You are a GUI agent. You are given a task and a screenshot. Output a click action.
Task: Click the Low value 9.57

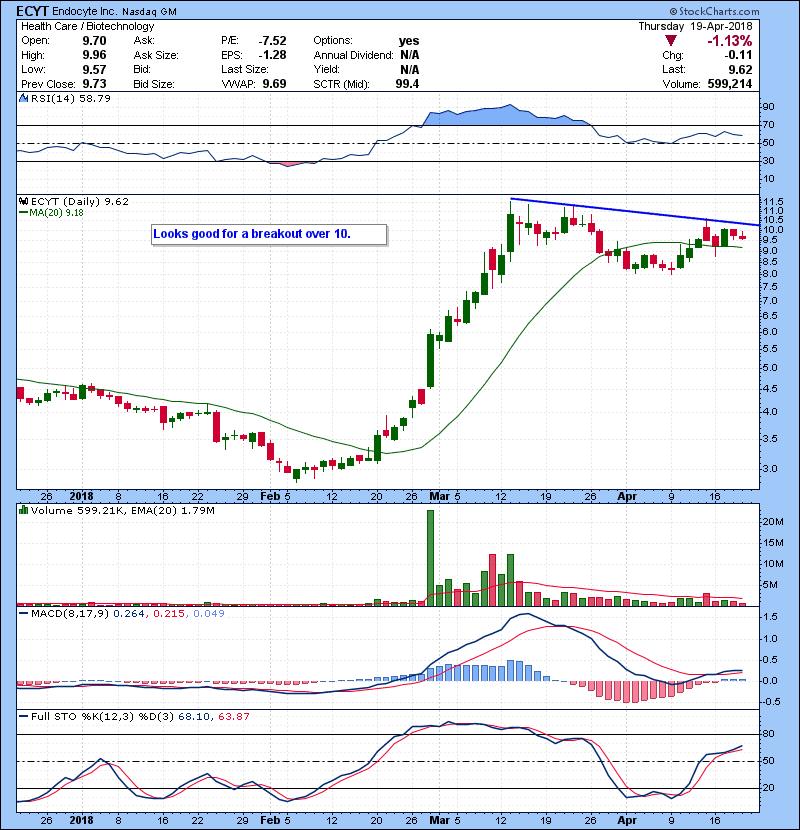[94, 69]
